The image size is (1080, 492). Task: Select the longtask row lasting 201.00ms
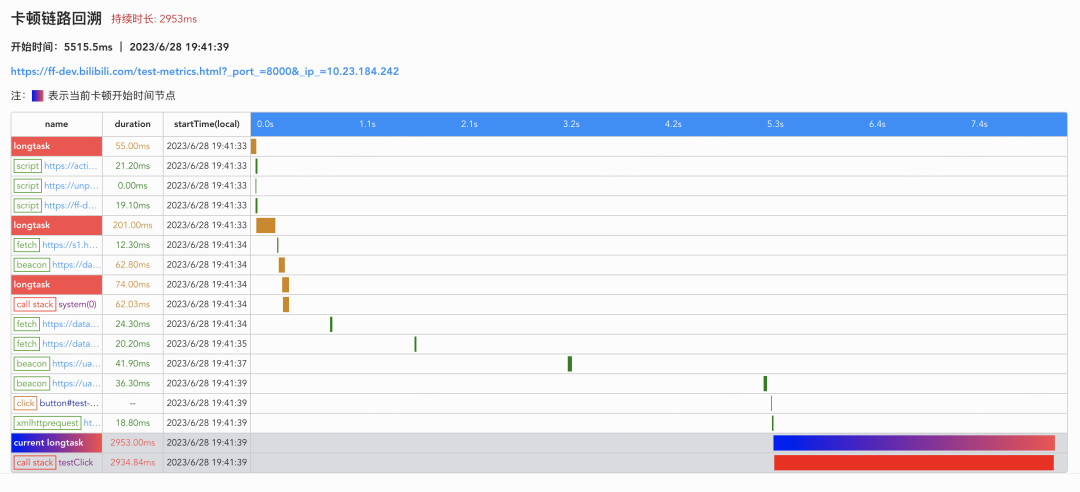(x=539, y=225)
